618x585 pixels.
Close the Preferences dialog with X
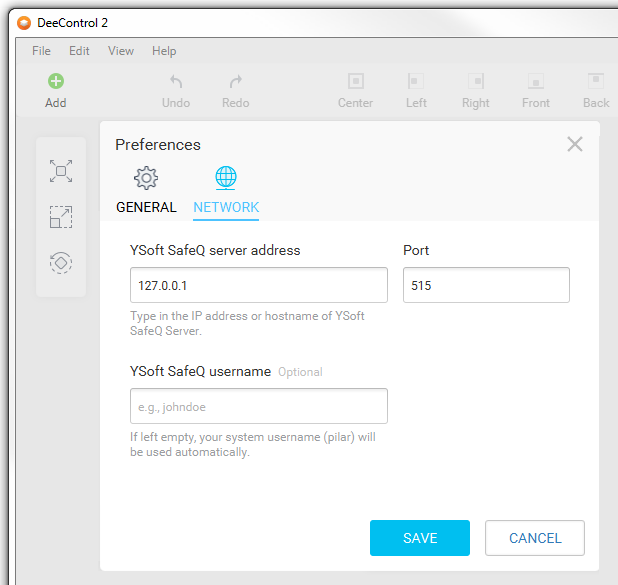tap(575, 144)
